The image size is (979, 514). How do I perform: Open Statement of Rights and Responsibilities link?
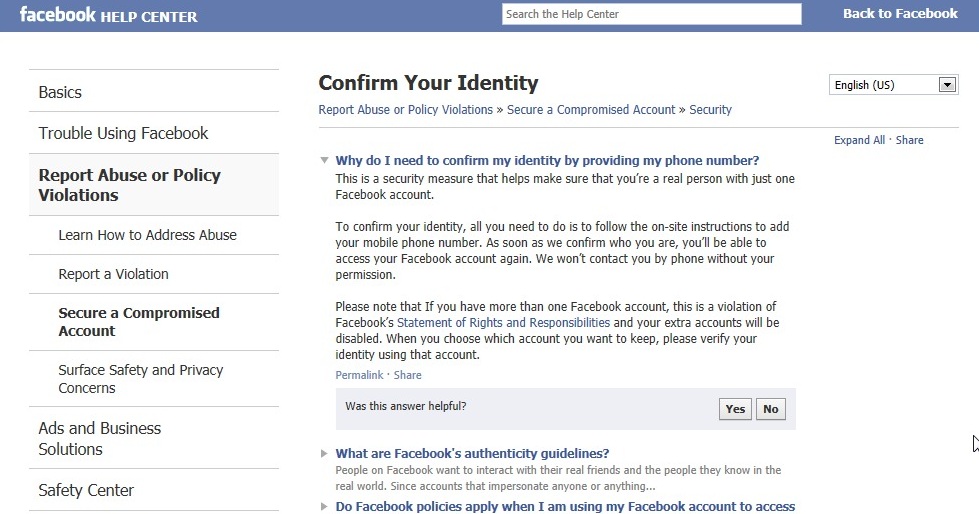click(x=503, y=323)
